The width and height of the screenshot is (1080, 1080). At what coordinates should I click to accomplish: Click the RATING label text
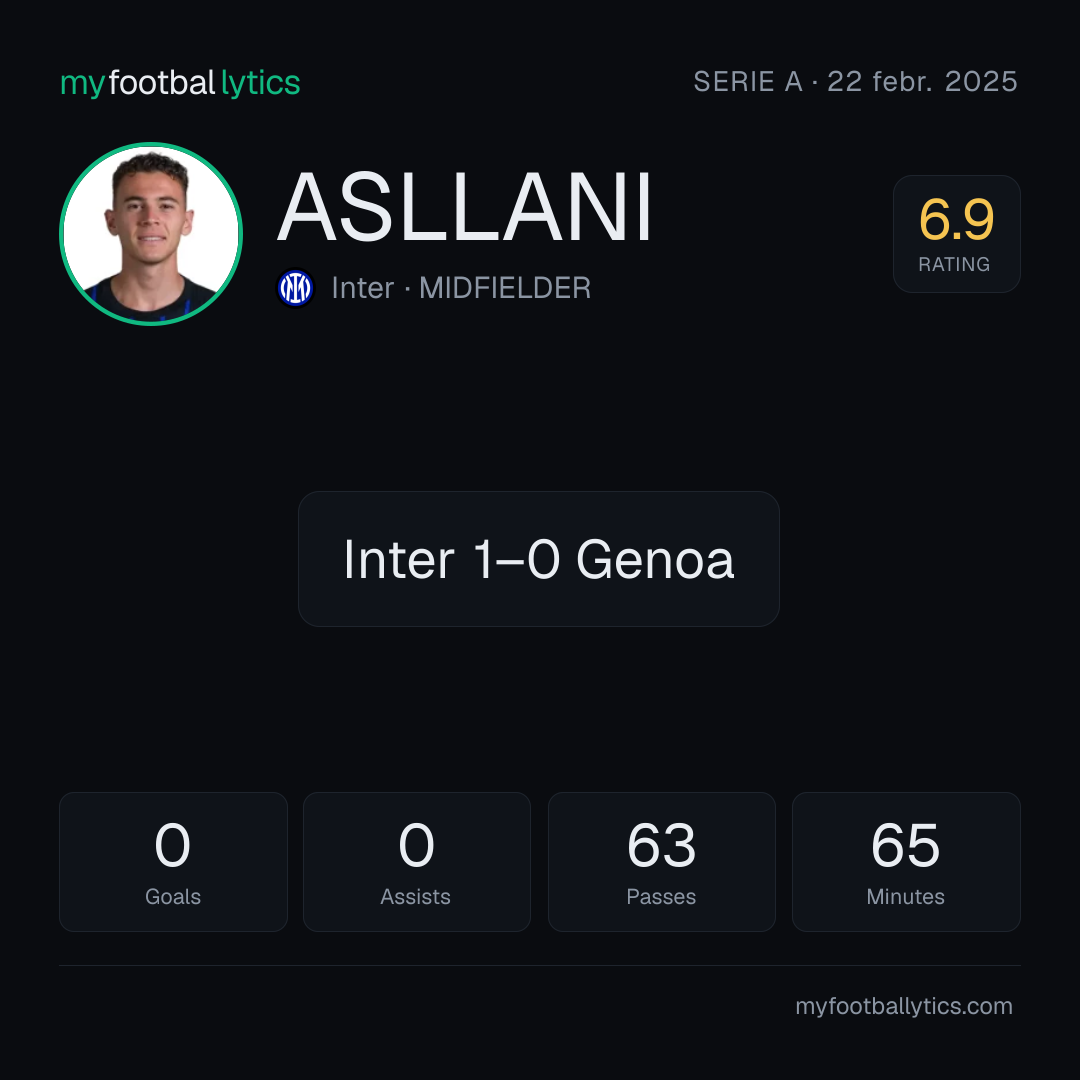pyautogui.click(x=954, y=264)
